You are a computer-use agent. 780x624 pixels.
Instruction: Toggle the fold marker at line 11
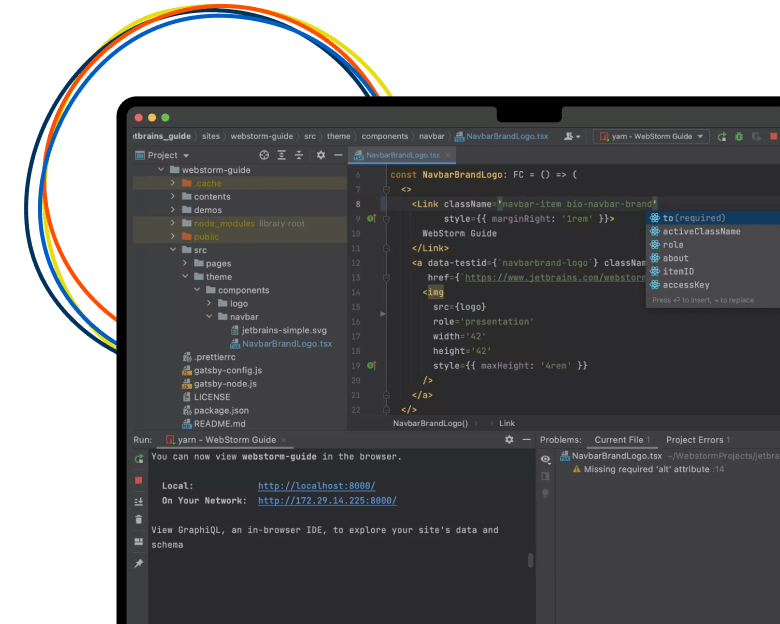coord(386,248)
